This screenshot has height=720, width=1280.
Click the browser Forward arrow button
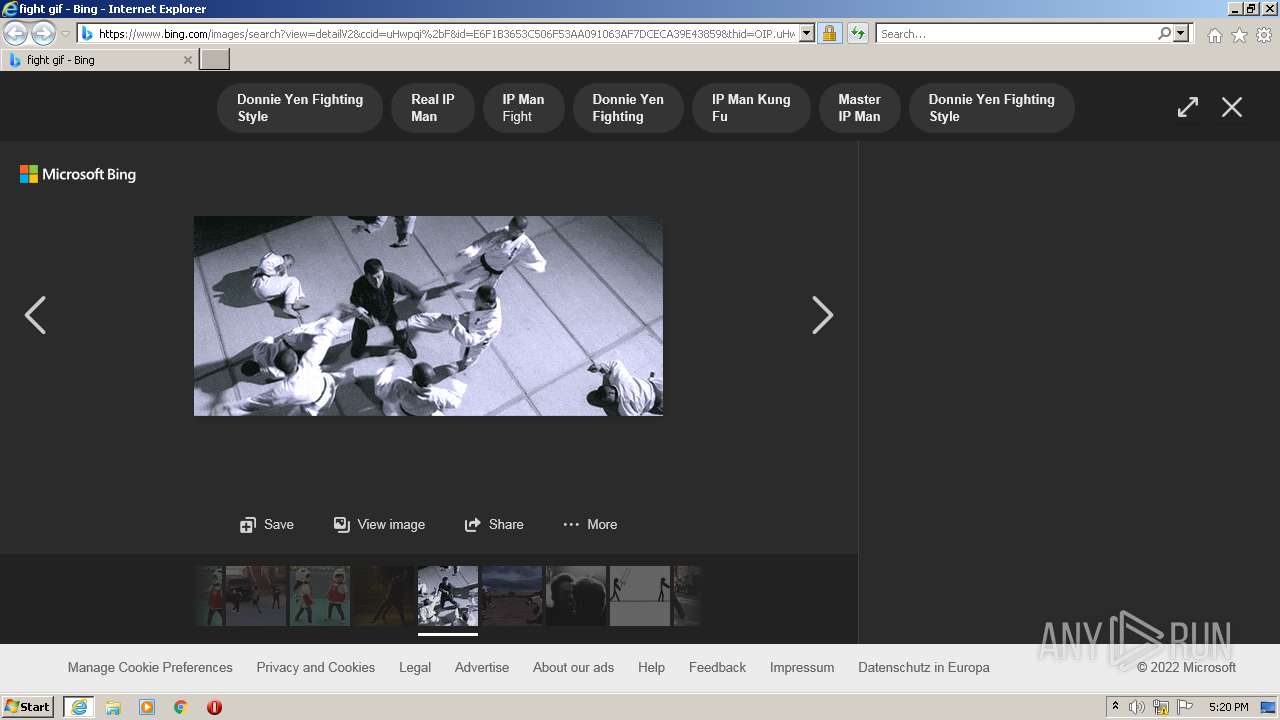click(43, 34)
